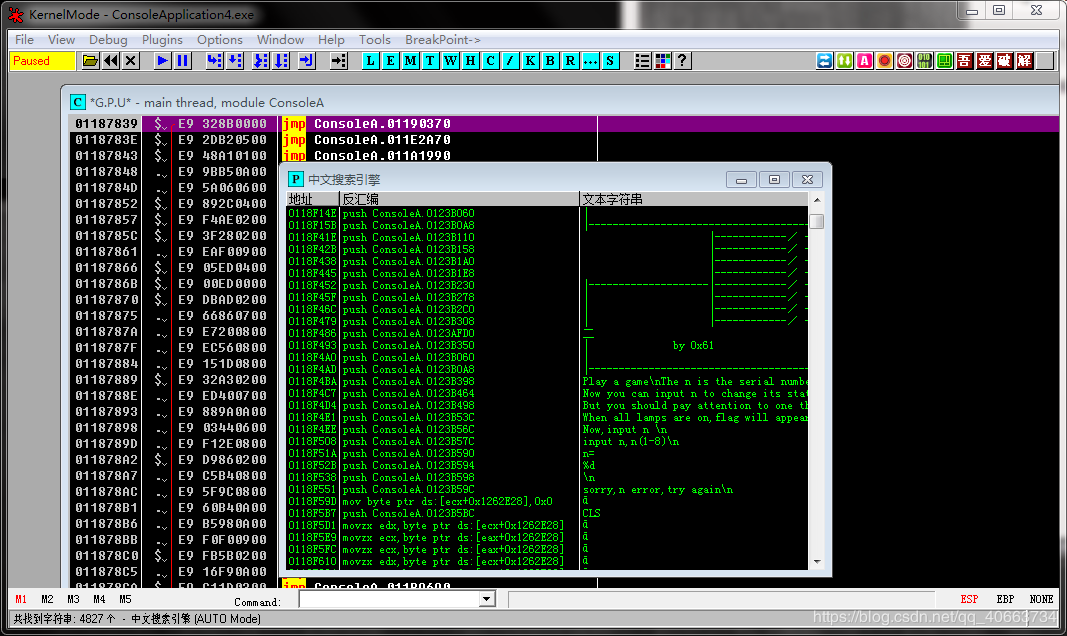This screenshot has width=1067, height=636.
Task: Select memory slot M1
Action: (x=21, y=599)
